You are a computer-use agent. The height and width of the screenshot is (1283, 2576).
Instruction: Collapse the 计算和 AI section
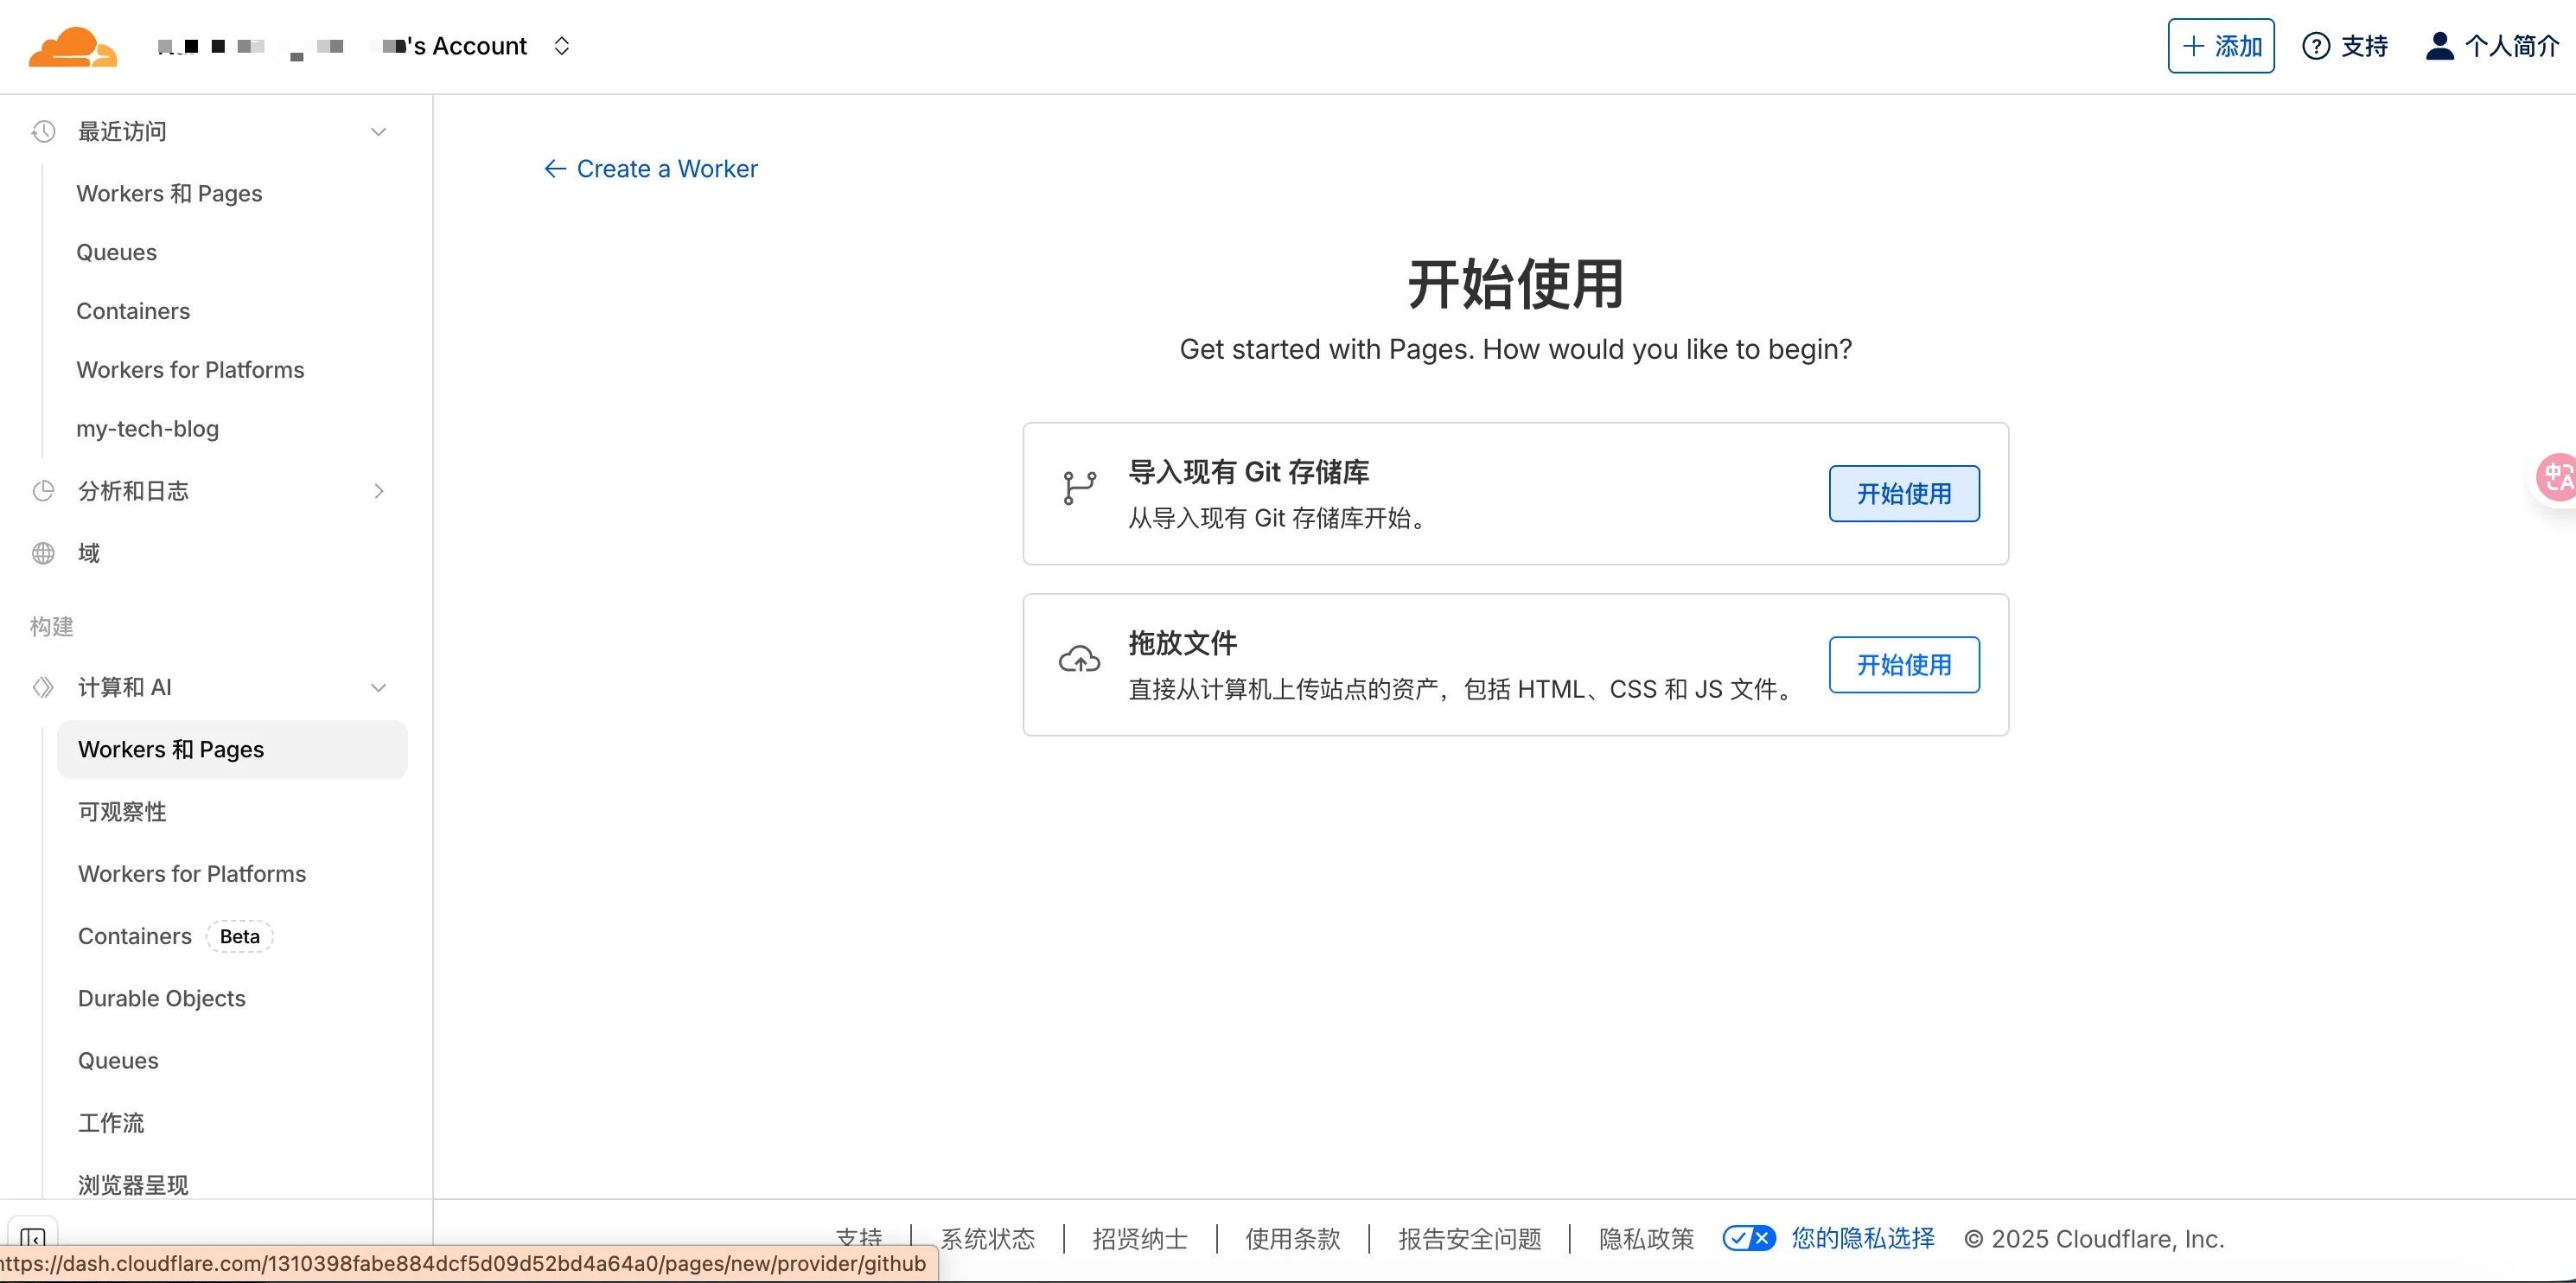pyautogui.click(x=378, y=688)
